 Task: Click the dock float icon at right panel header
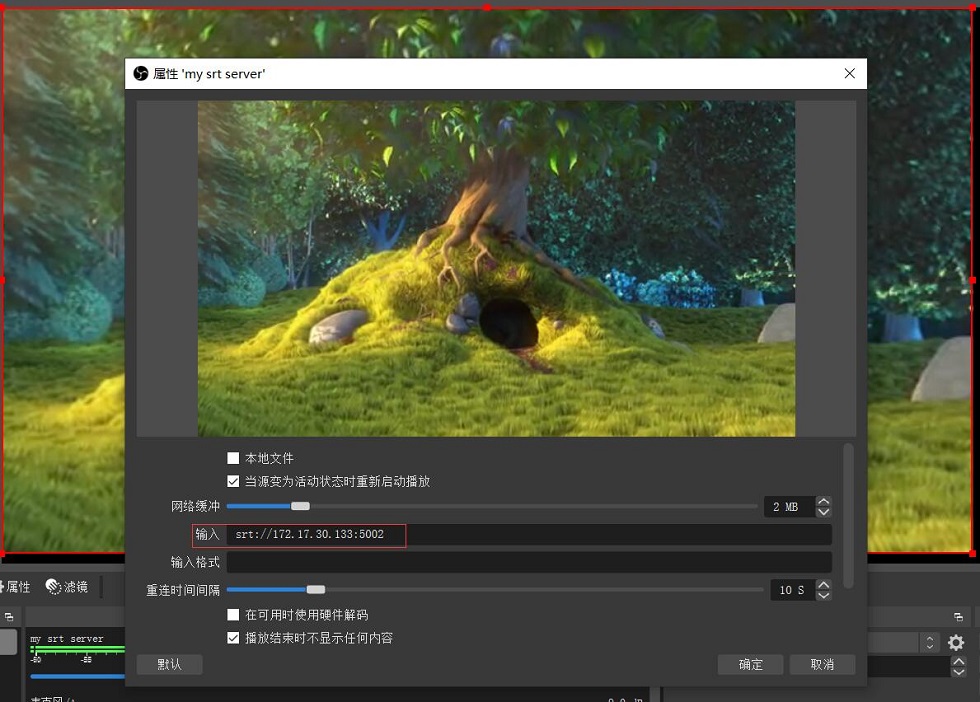pyautogui.click(x=958, y=617)
